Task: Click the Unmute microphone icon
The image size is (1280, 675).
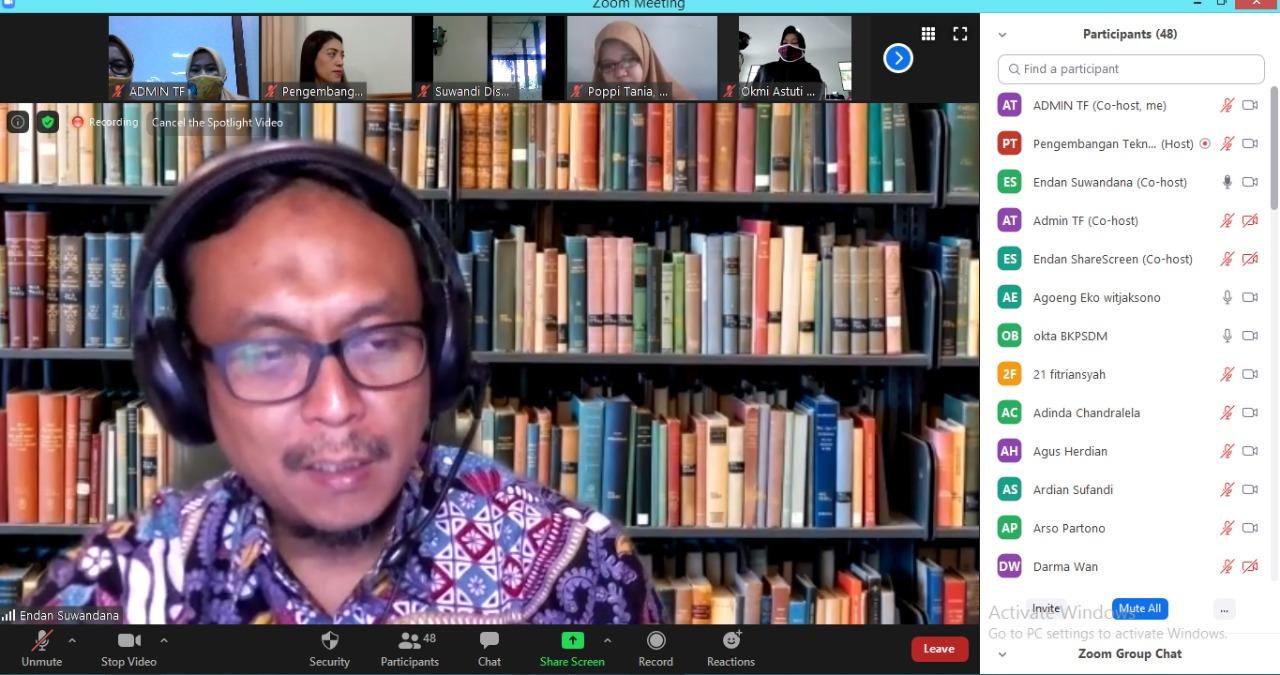Action: pyautogui.click(x=42, y=640)
